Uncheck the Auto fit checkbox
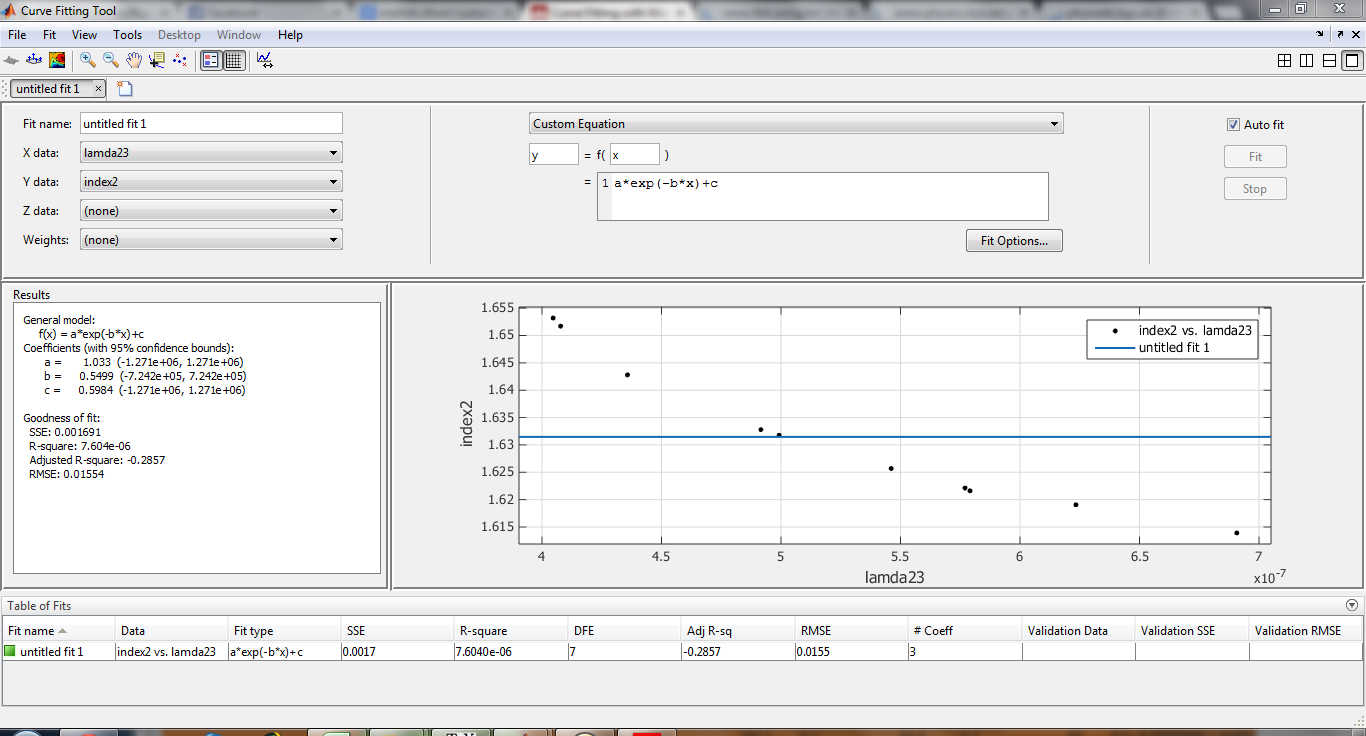 coord(1233,125)
